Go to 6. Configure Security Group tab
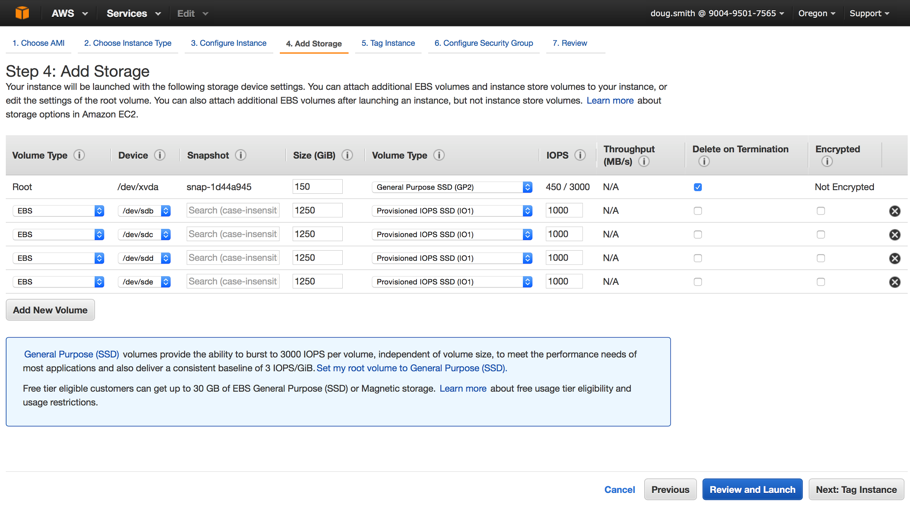This screenshot has height=507, width=910. [483, 43]
